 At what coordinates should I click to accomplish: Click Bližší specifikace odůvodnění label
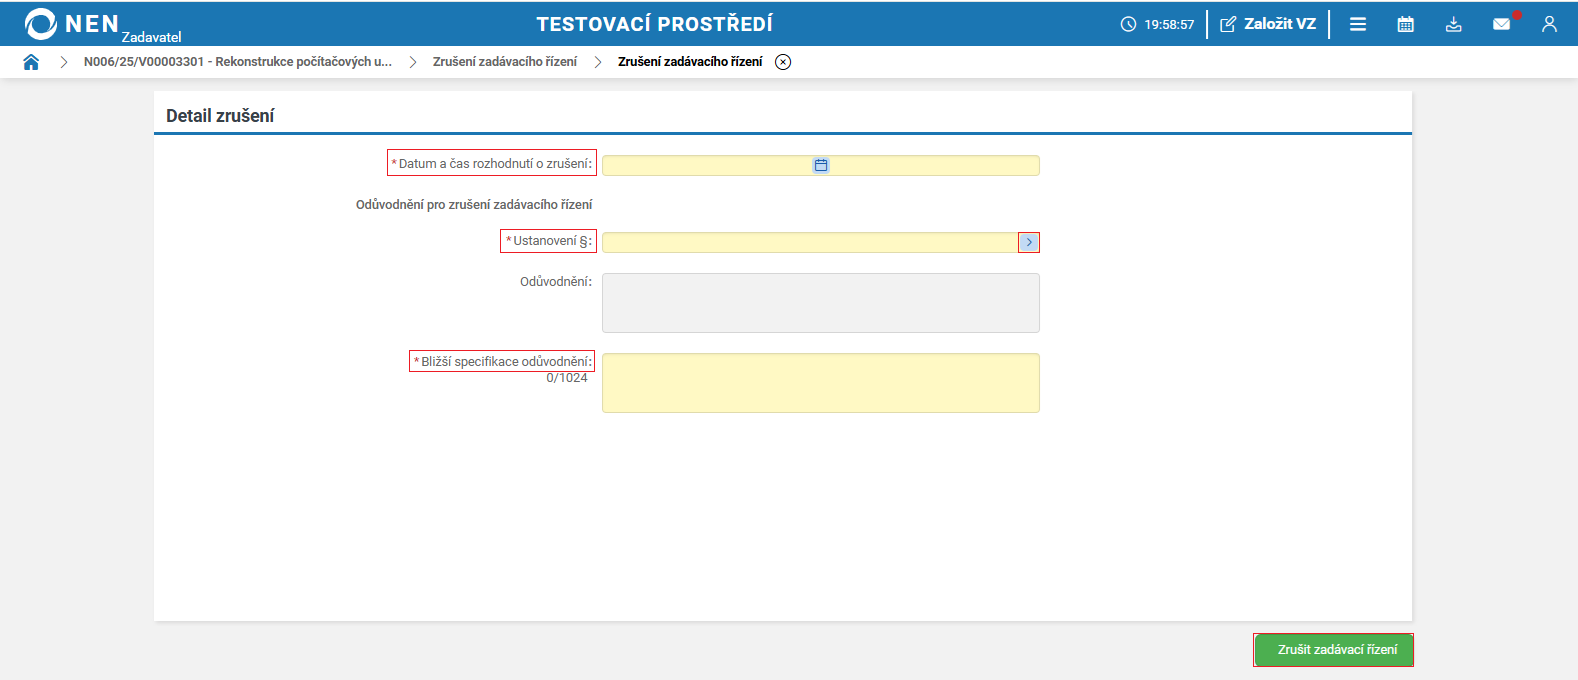[x=502, y=361]
